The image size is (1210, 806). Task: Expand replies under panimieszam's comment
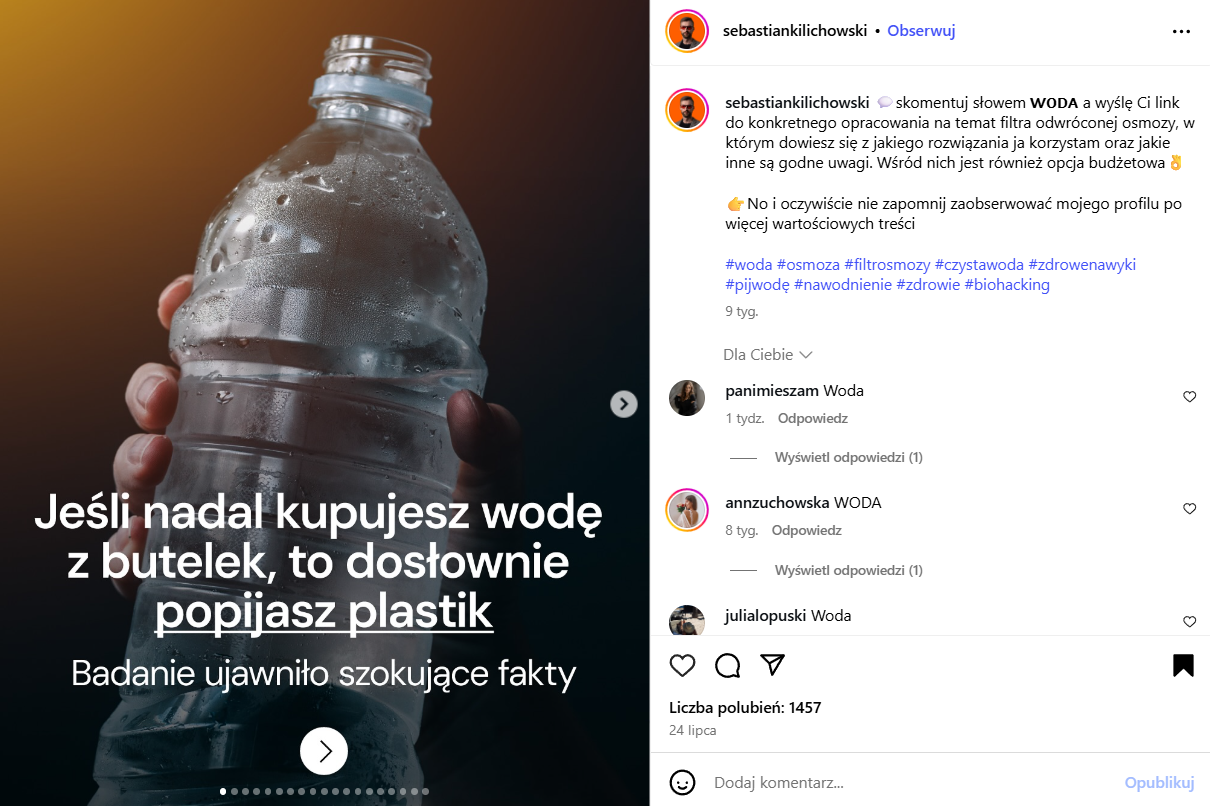click(848, 458)
